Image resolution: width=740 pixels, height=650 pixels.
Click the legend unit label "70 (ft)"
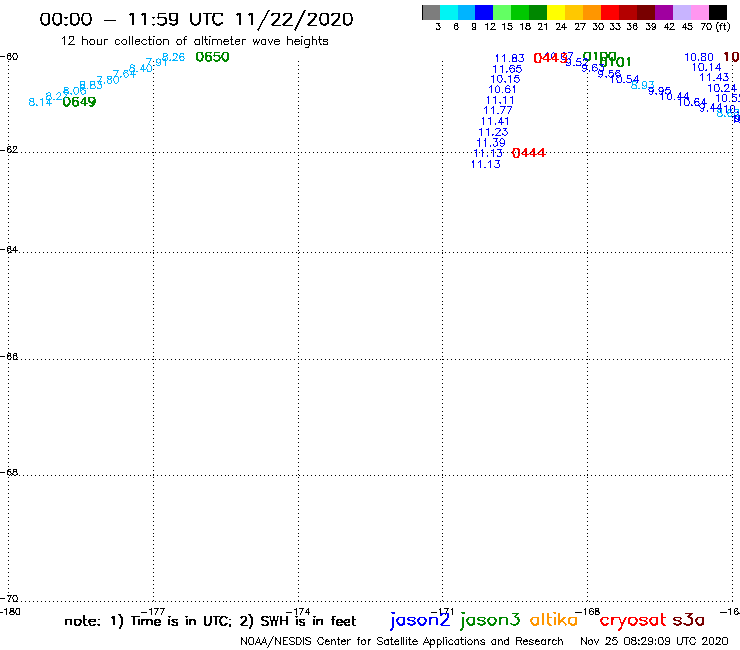point(715,27)
